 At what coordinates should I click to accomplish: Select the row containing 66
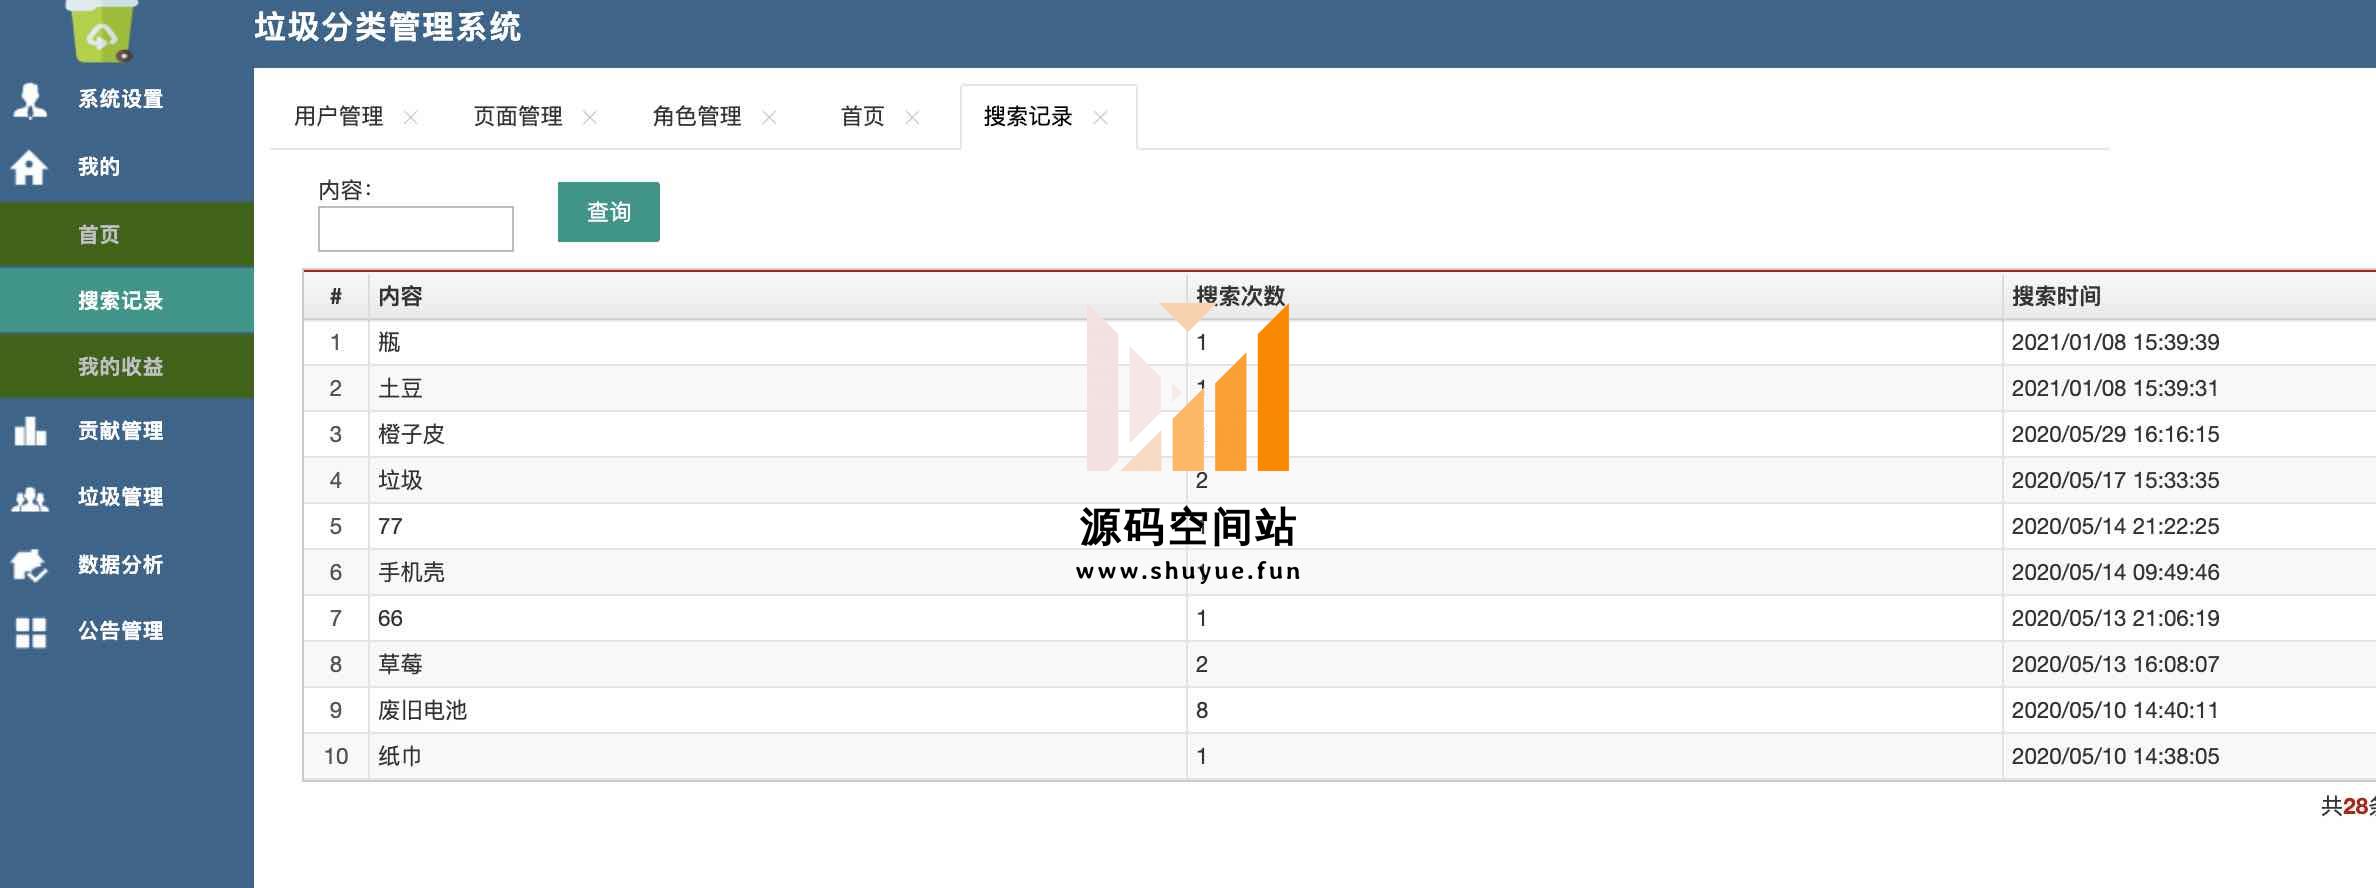coord(1339,619)
